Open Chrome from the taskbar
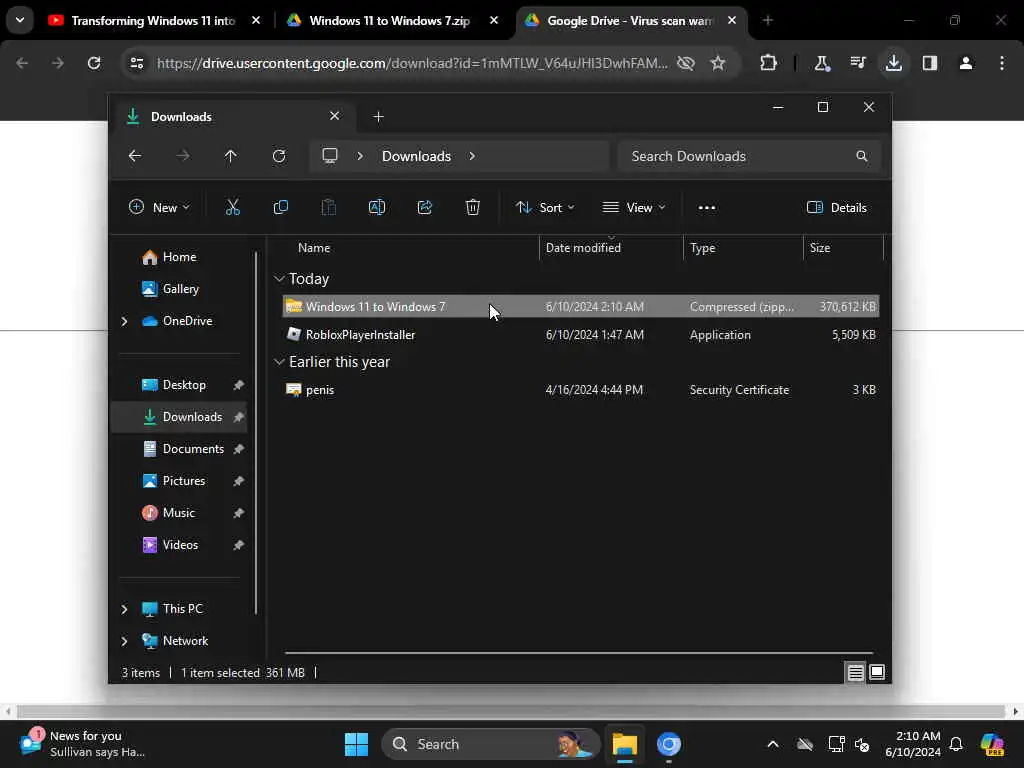This screenshot has height=768, width=1024. click(x=668, y=744)
